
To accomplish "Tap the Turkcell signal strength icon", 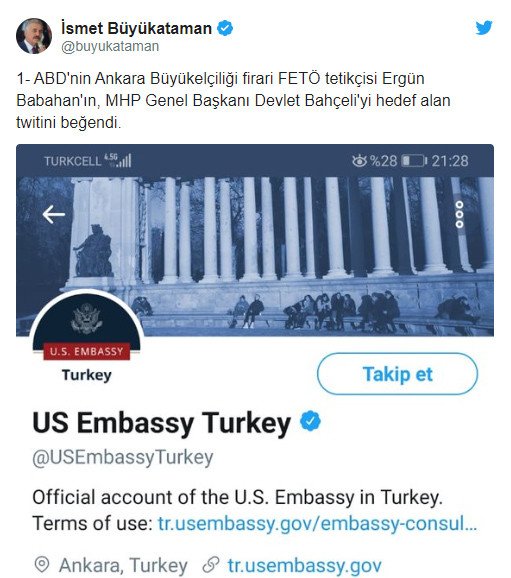I will 118,160.
